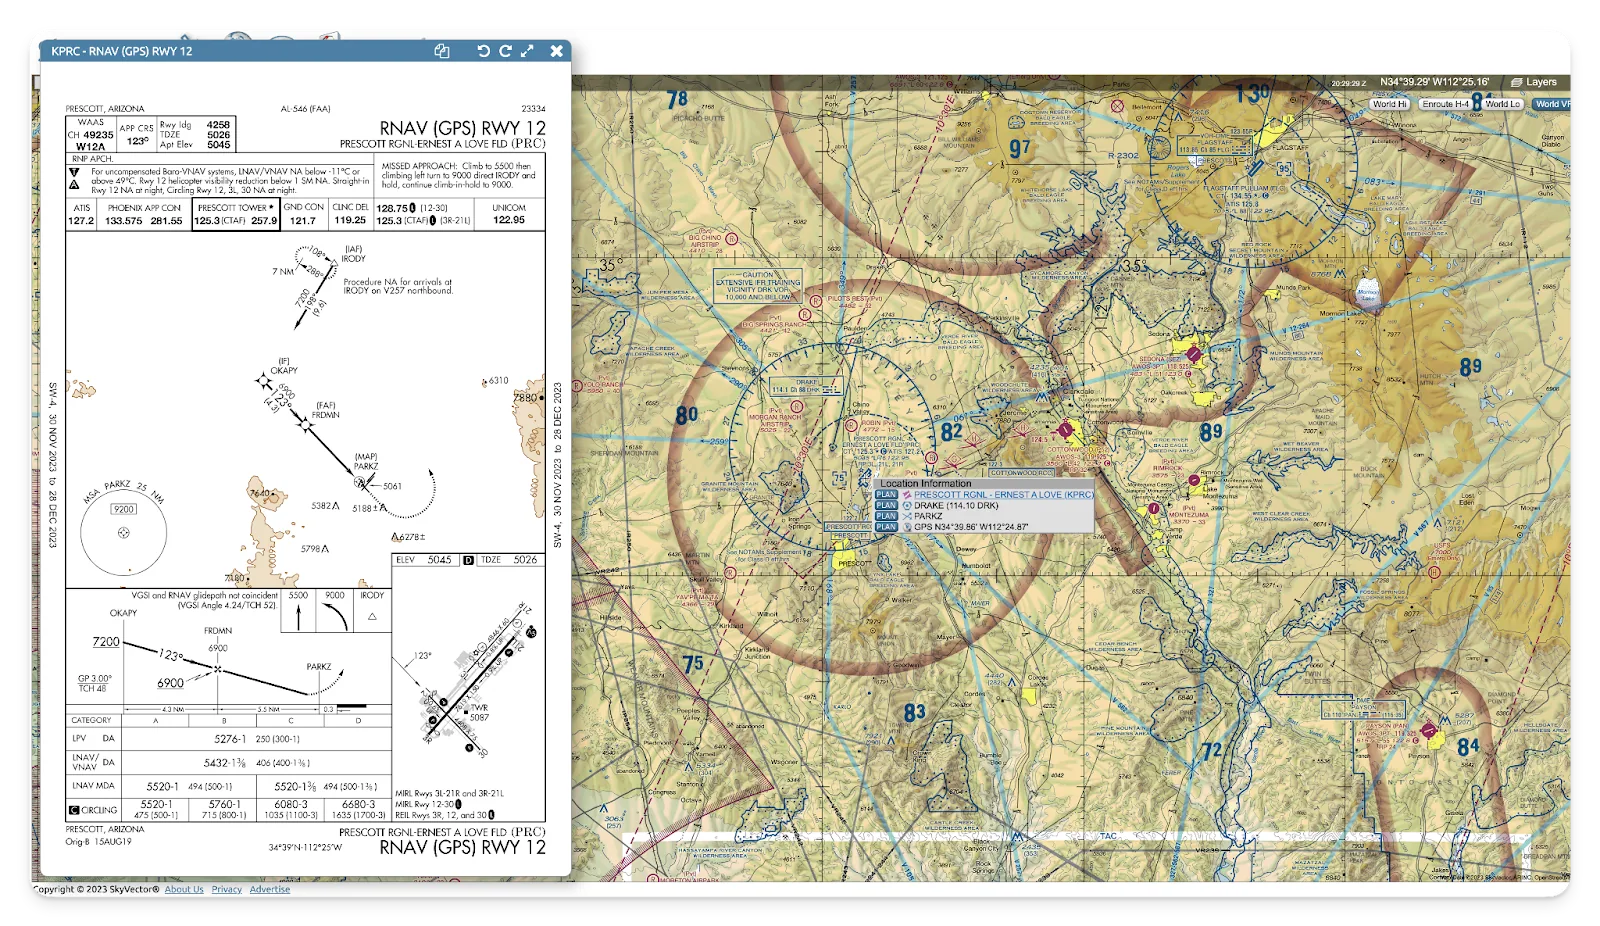This screenshot has width=1600, height=926.
Task: Open the Privacy link
Action: [x=226, y=889]
